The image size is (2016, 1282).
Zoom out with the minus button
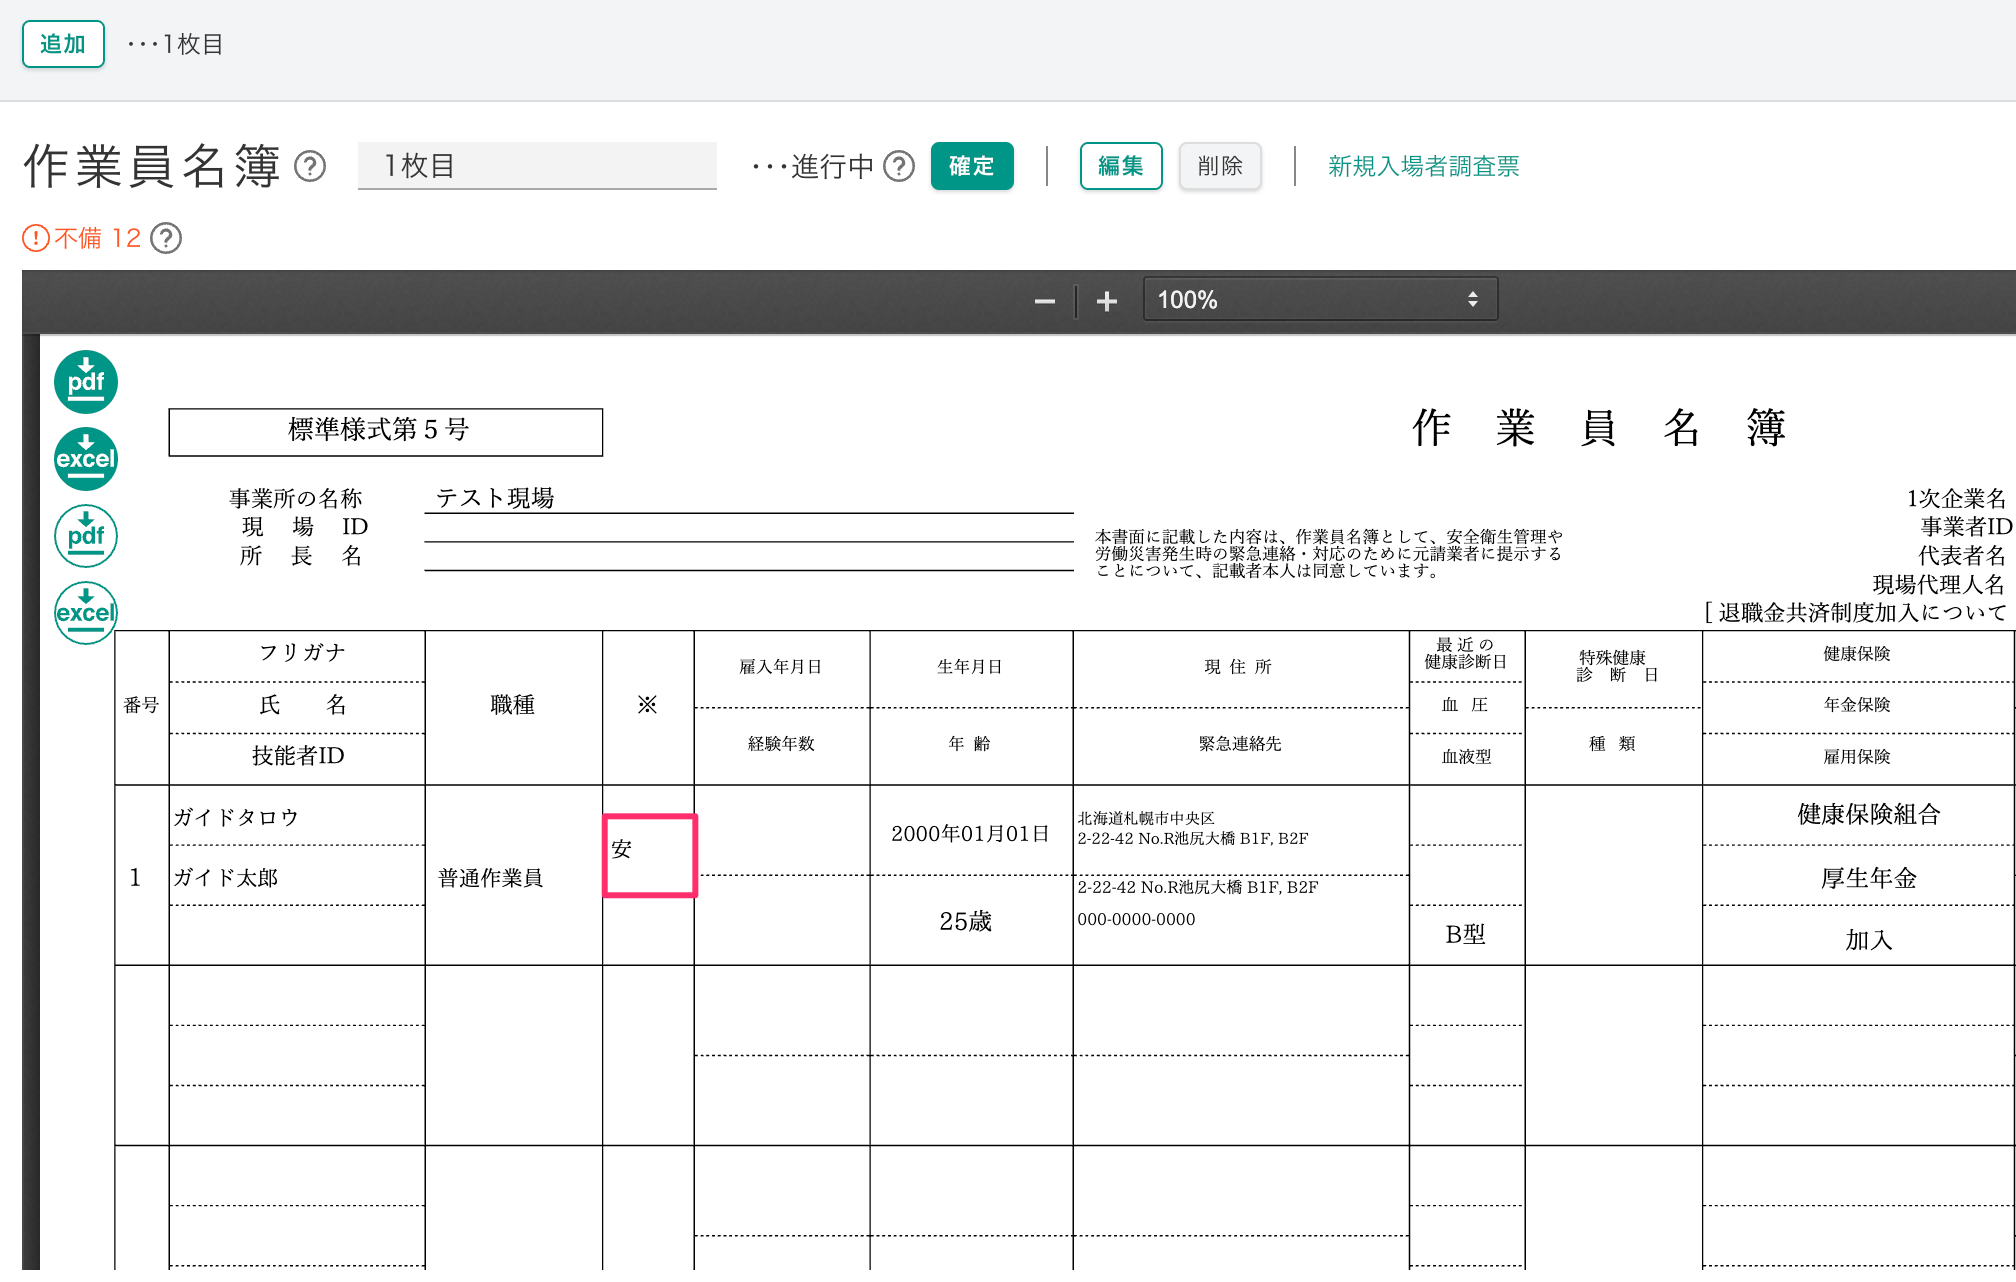(1044, 301)
